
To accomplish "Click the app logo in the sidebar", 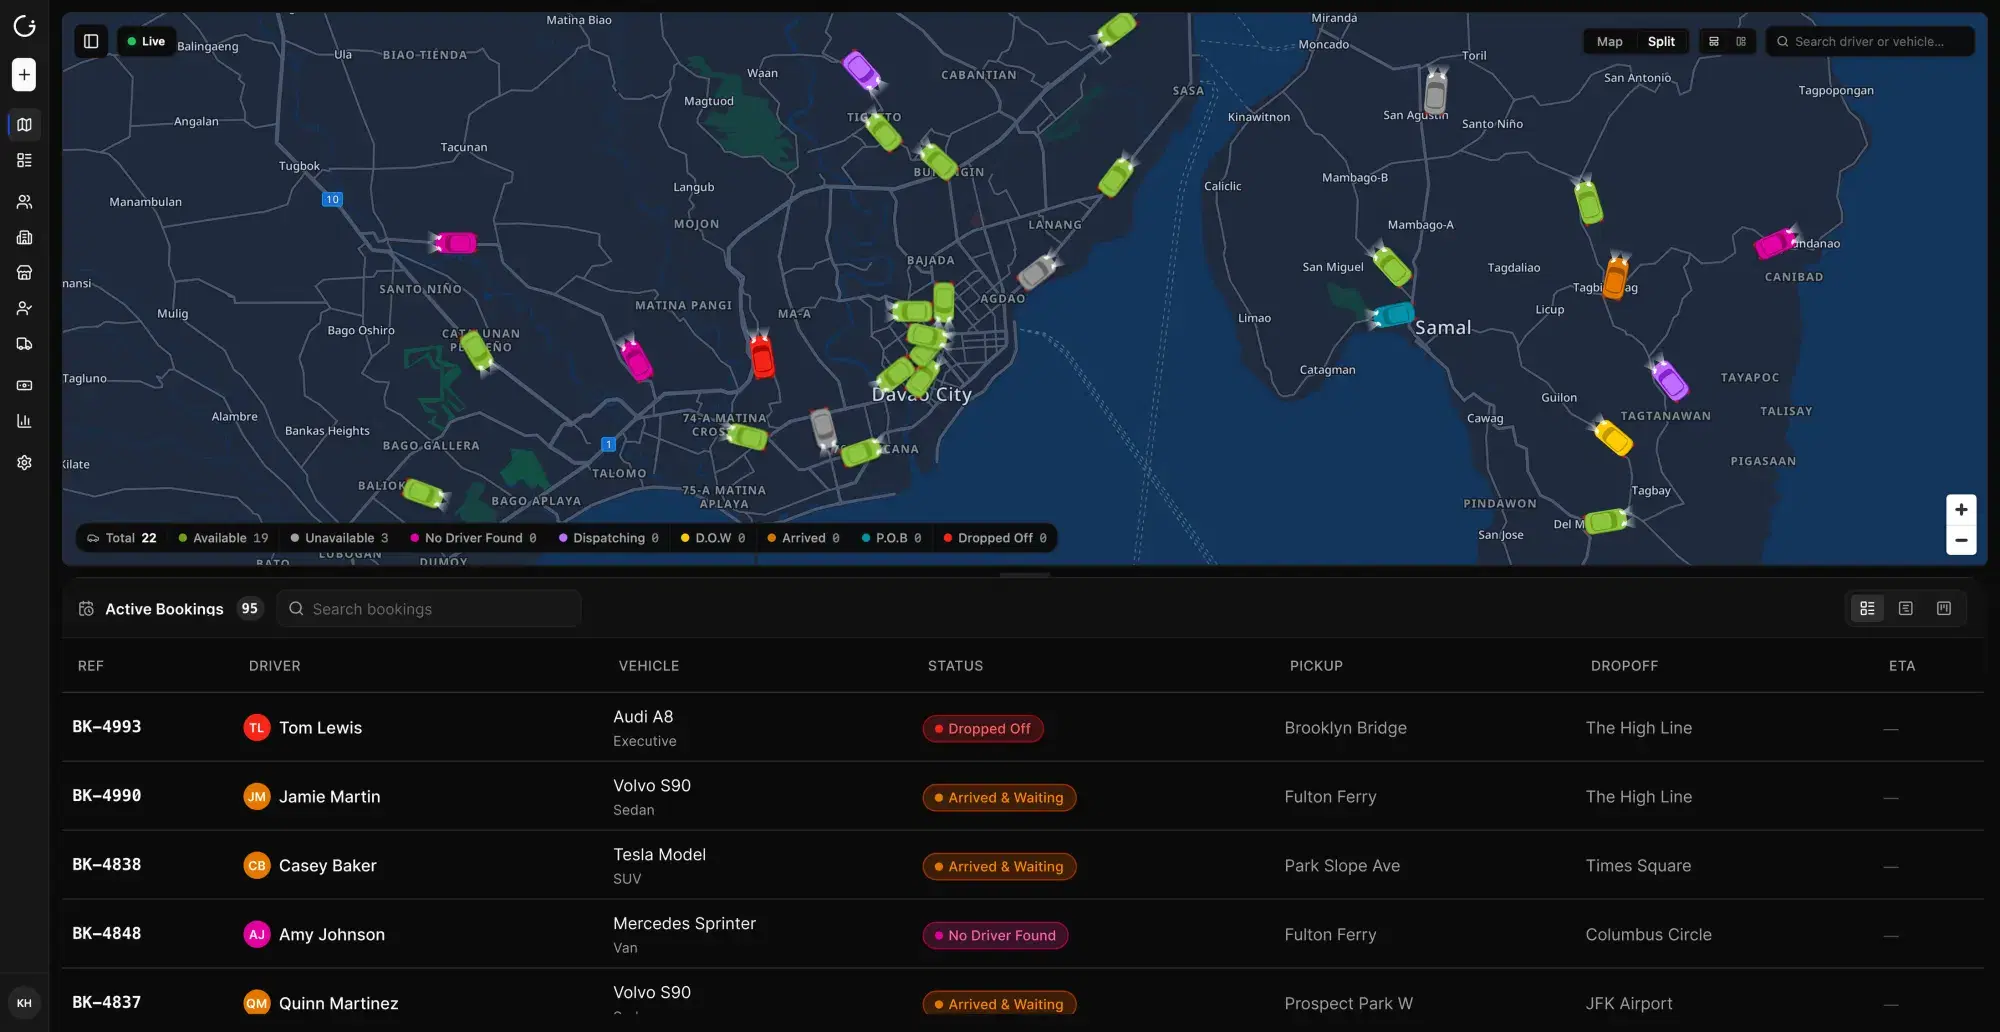I will click(24, 26).
